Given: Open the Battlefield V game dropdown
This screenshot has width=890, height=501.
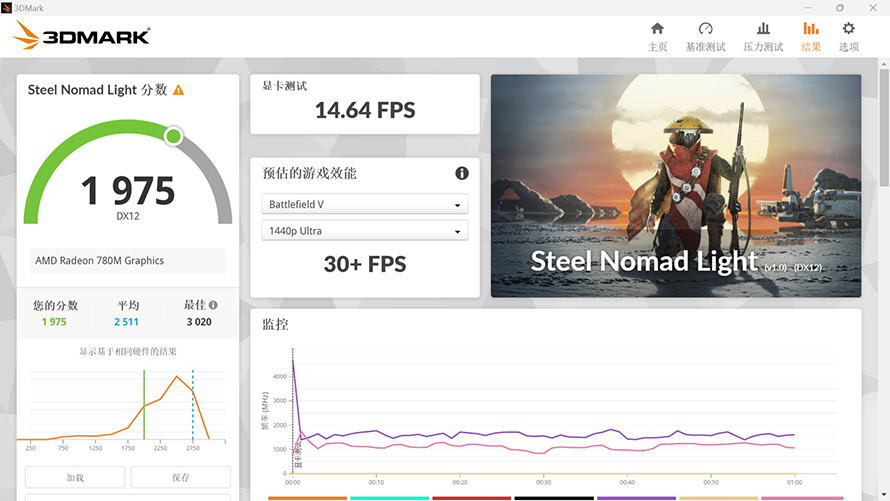Looking at the screenshot, I should coord(365,204).
